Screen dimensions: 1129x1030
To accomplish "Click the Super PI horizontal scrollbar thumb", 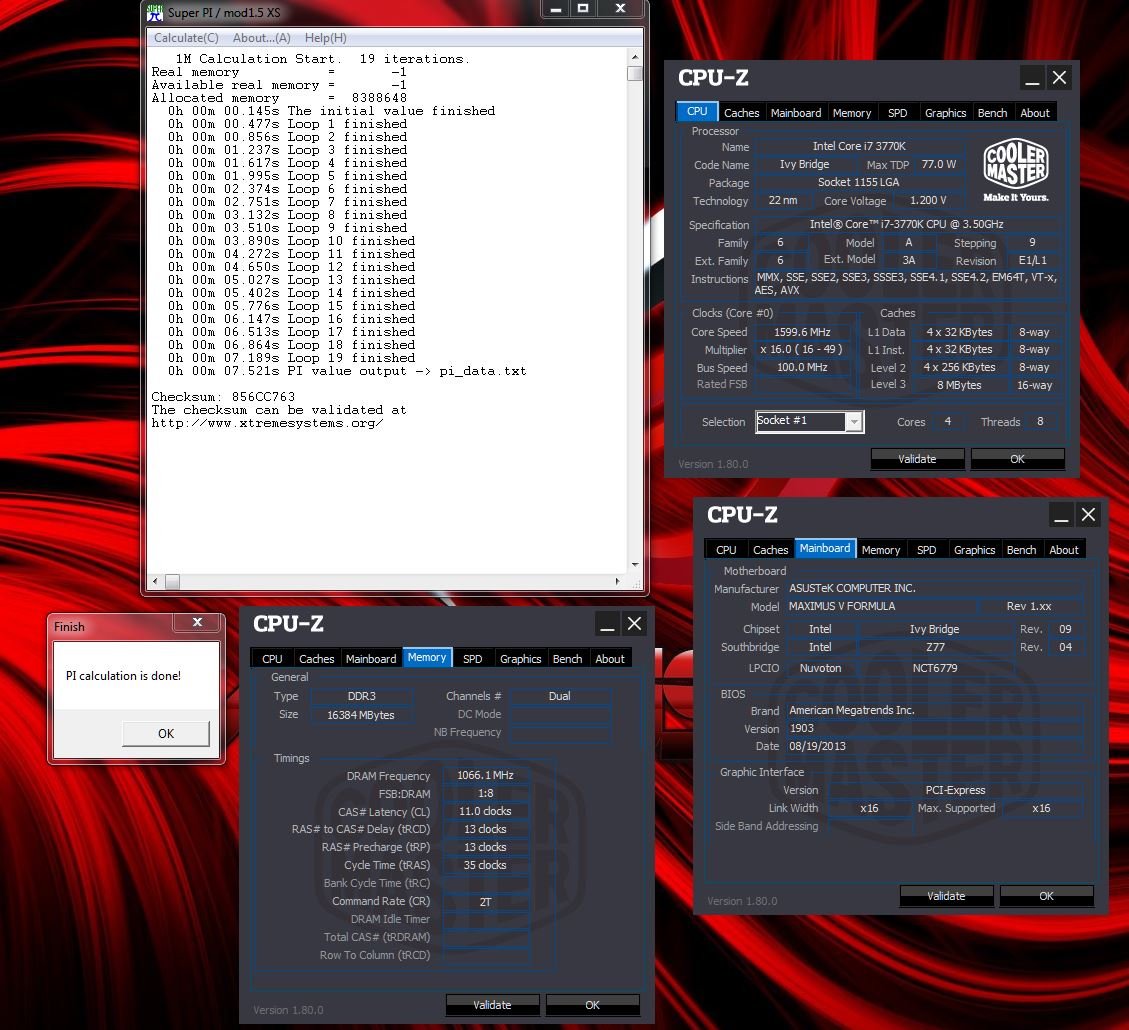I will coord(172,581).
